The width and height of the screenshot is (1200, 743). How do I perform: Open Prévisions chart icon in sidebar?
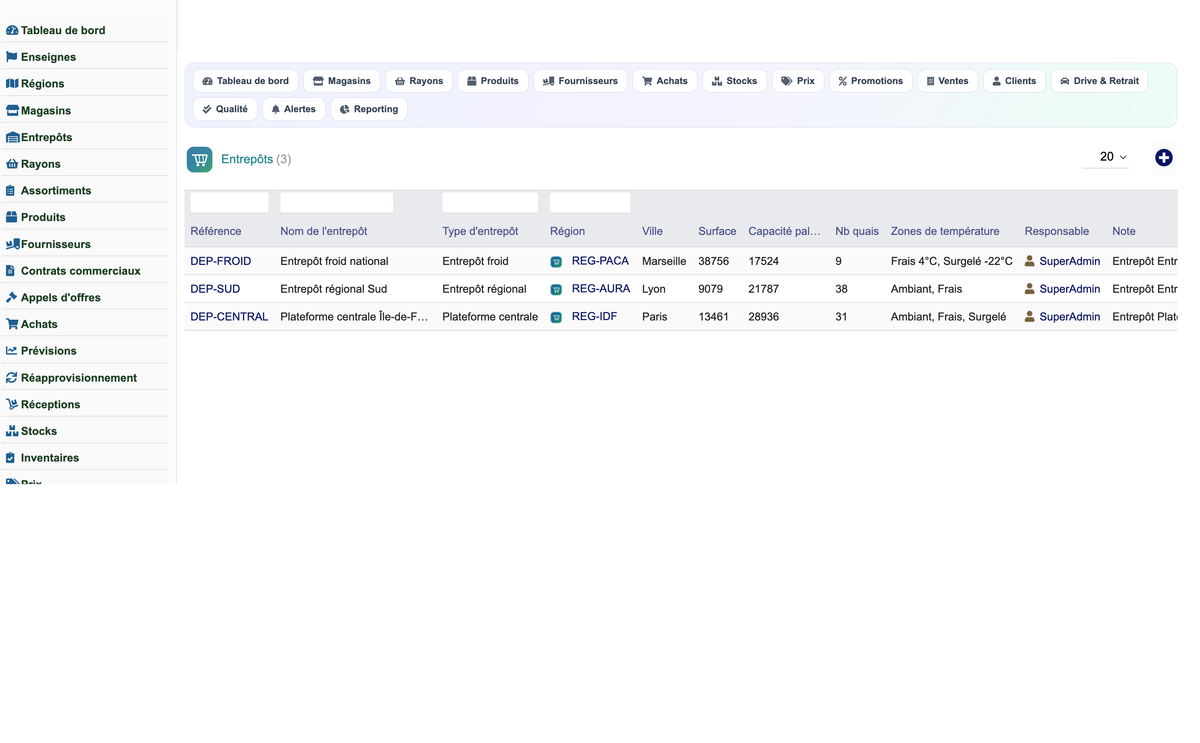point(12,351)
